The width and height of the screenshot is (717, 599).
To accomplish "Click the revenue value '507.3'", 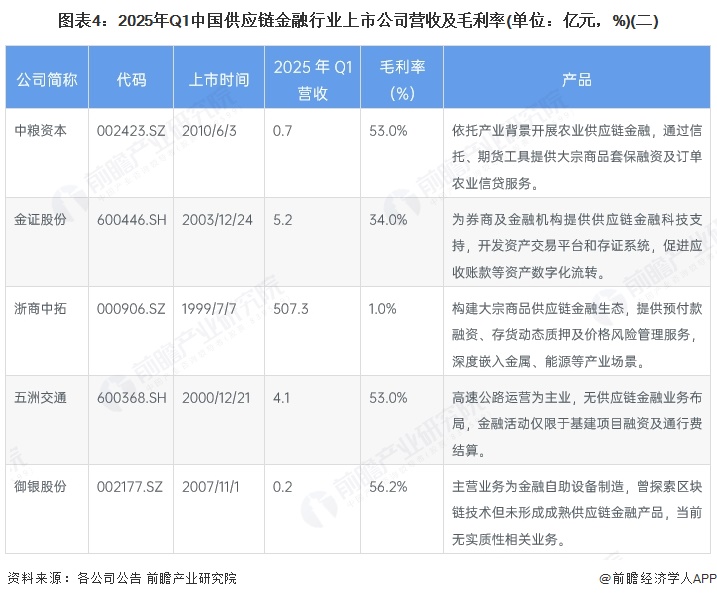I will 291,309.
